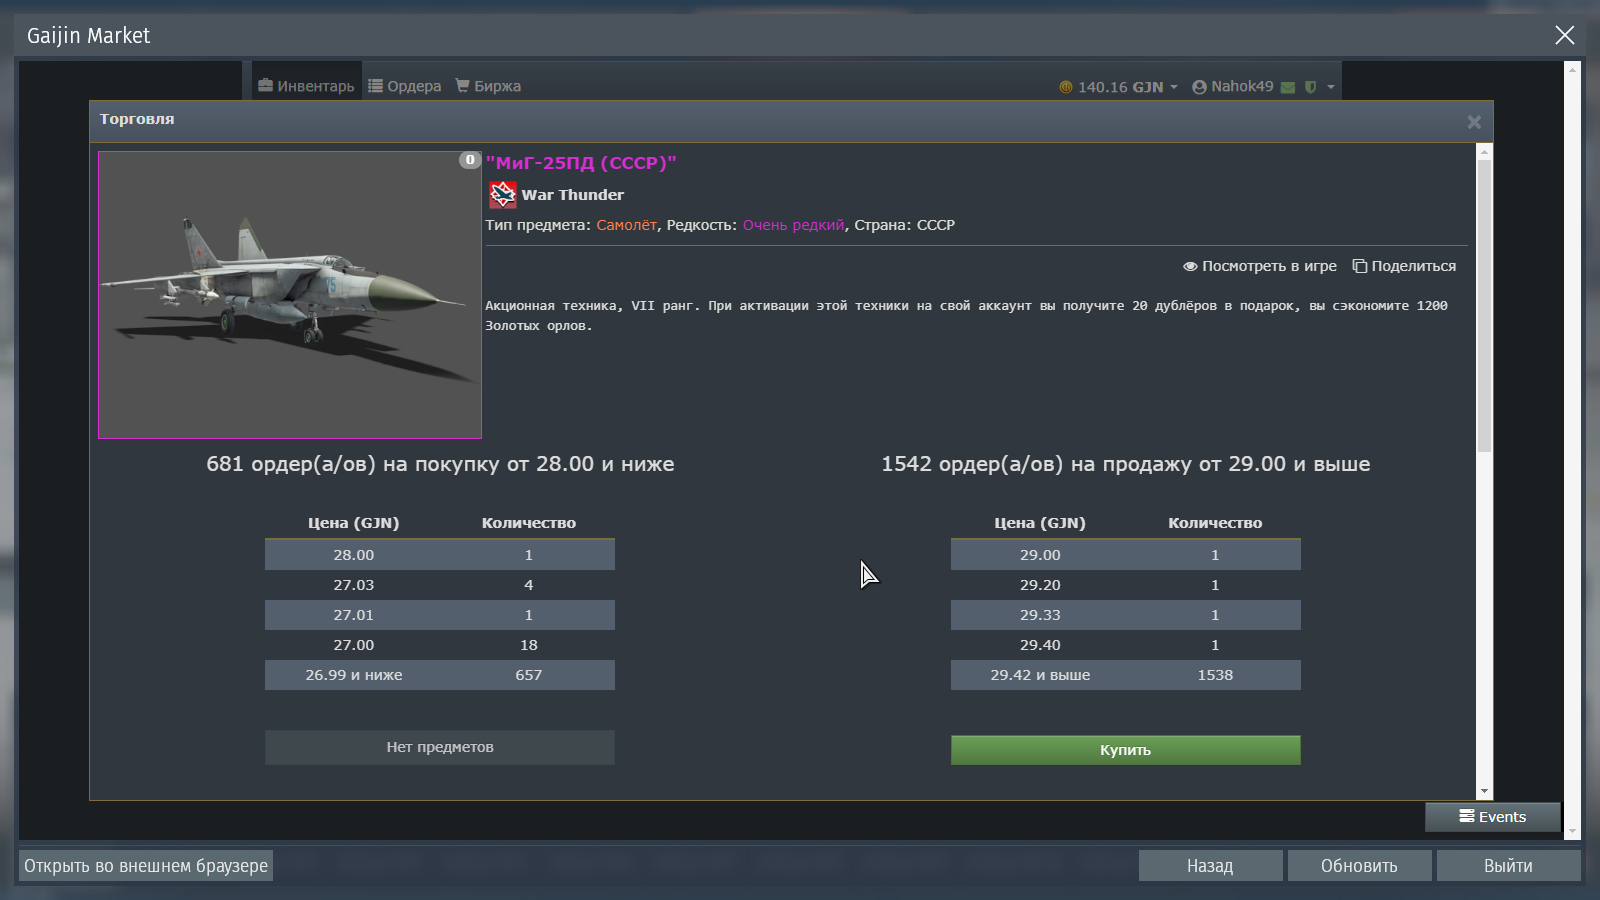The width and height of the screenshot is (1600, 900).
Task: Click the Обновить refresh button
Action: [x=1359, y=866]
